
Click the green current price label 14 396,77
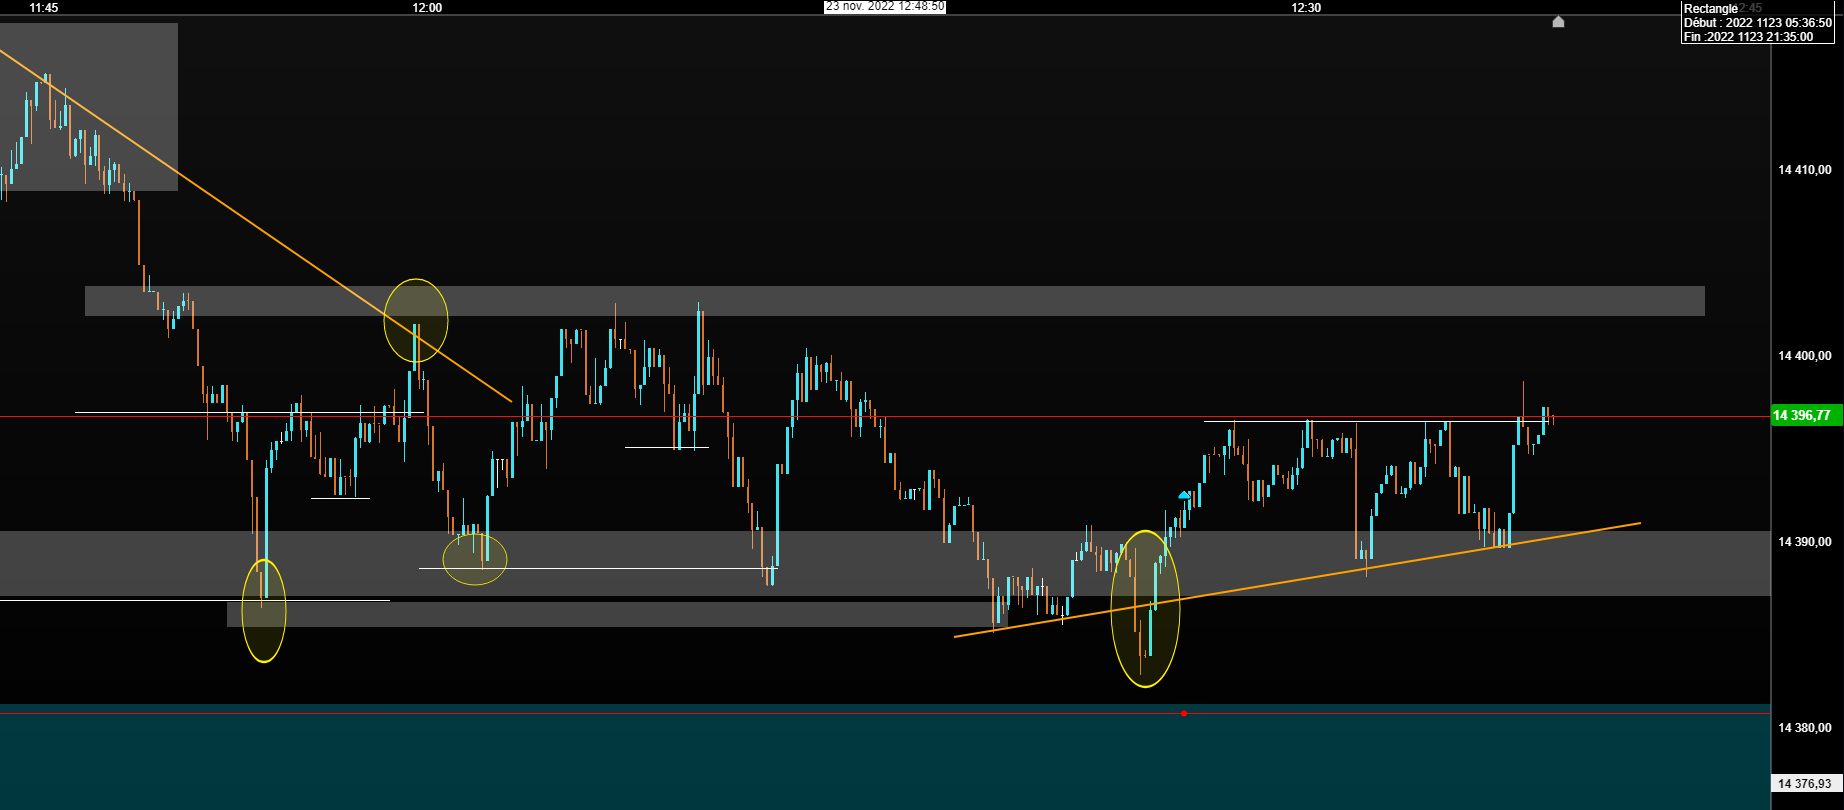coord(1806,415)
